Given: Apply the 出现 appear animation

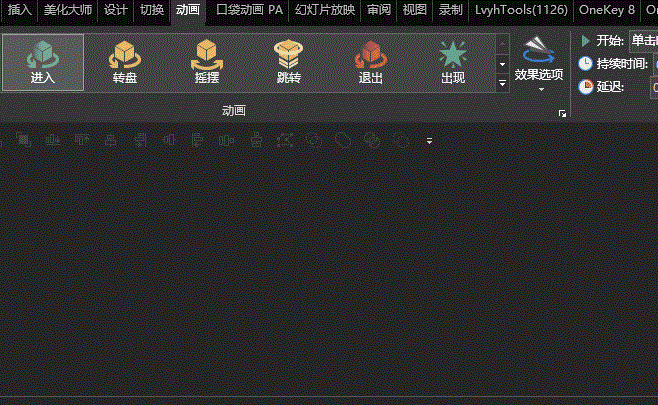Looking at the screenshot, I should [452, 62].
